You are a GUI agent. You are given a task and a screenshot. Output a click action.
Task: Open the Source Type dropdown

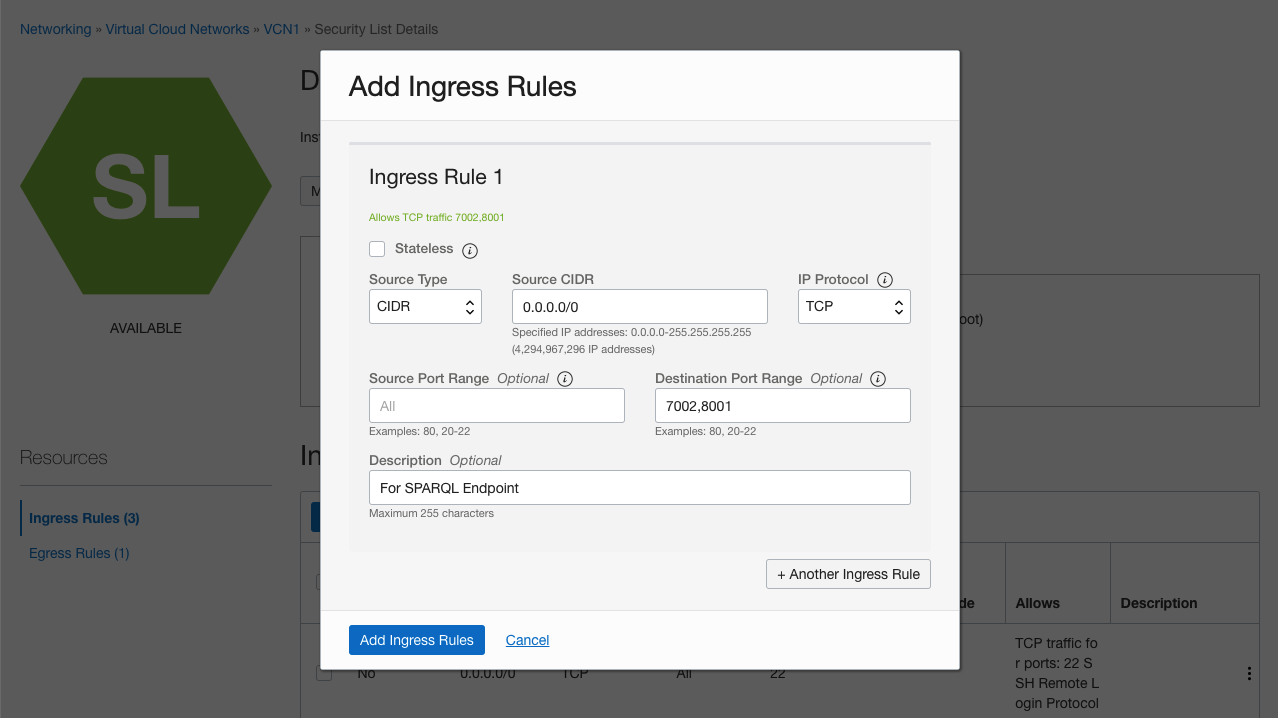pos(425,306)
